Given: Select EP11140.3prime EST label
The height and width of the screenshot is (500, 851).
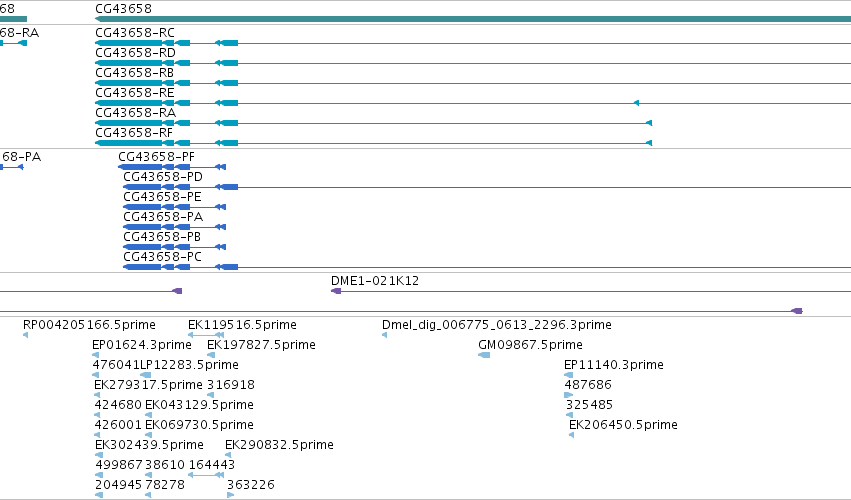Looking at the screenshot, I should point(614,365).
